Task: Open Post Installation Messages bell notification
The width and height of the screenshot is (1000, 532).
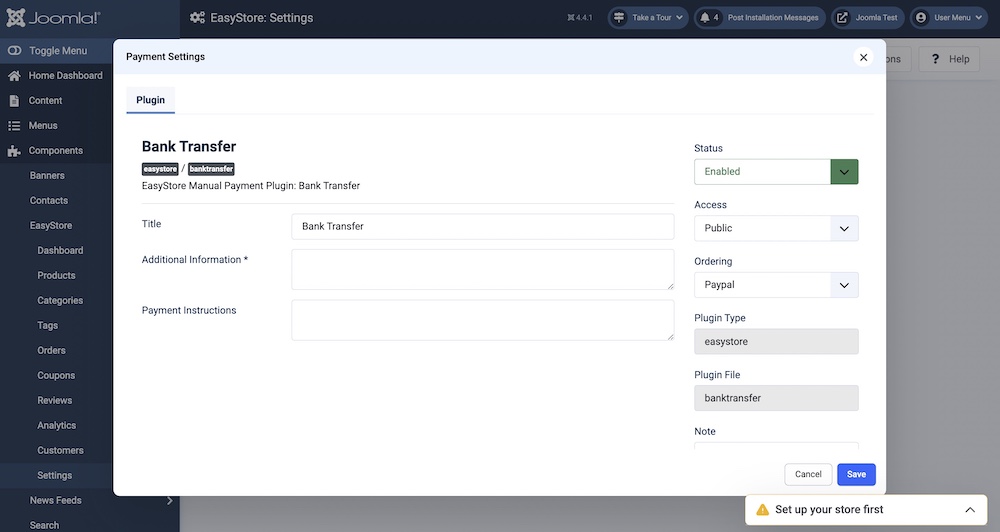Action: [x=759, y=18]
